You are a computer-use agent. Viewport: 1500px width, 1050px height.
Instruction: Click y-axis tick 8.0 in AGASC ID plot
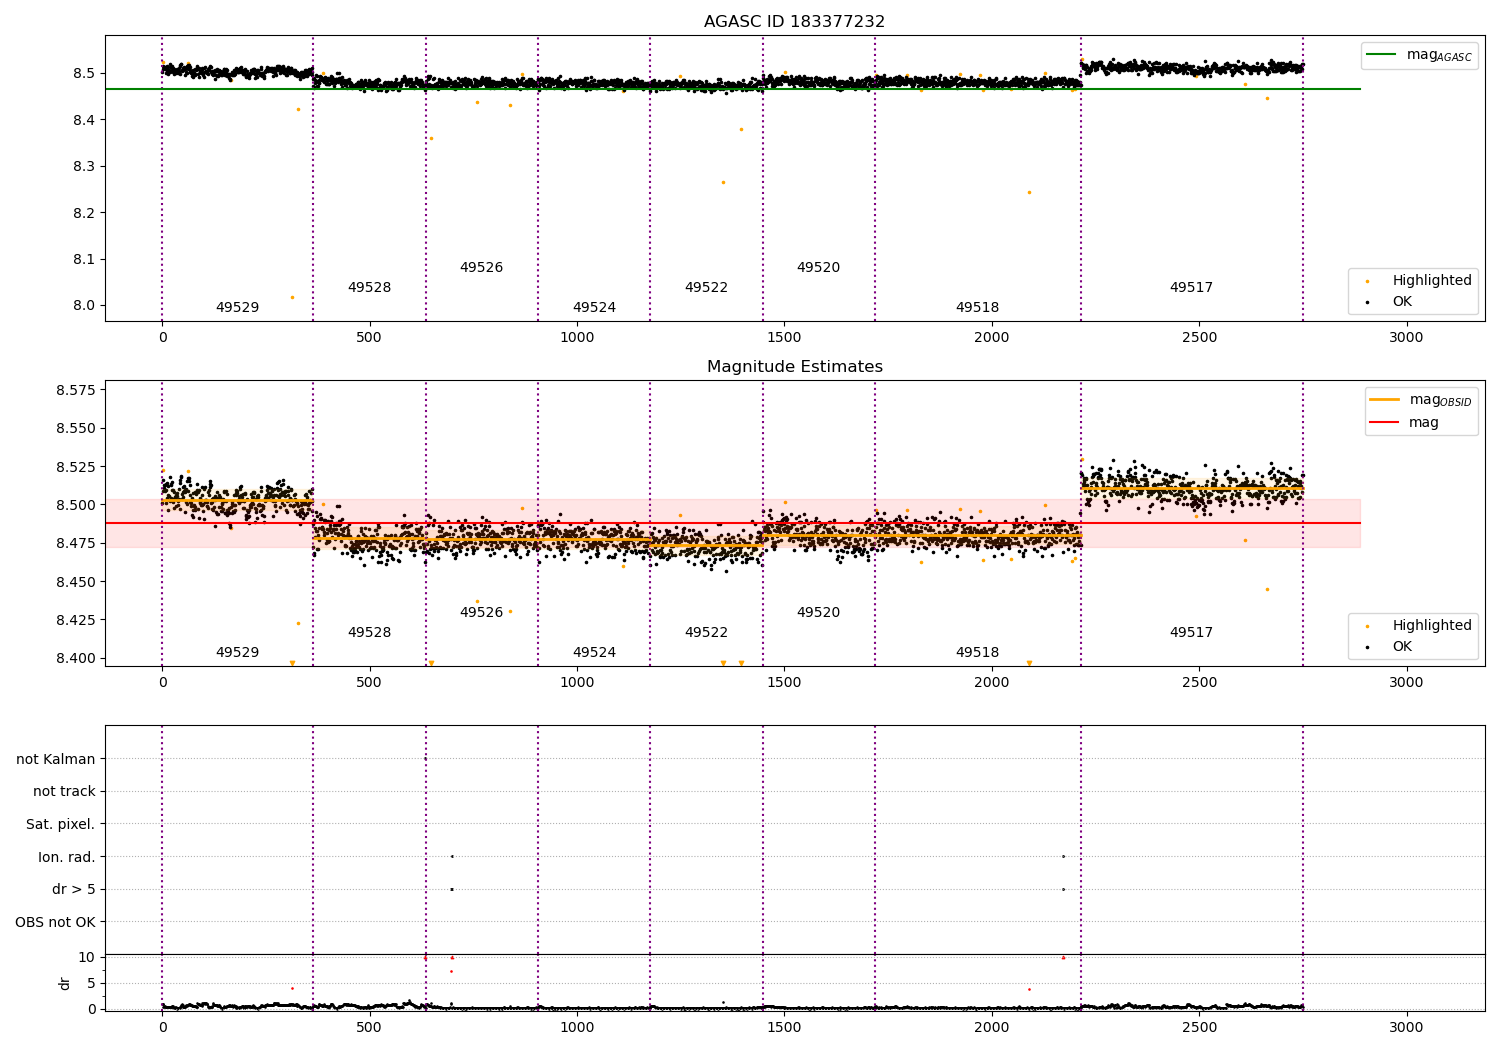(83, 306)
